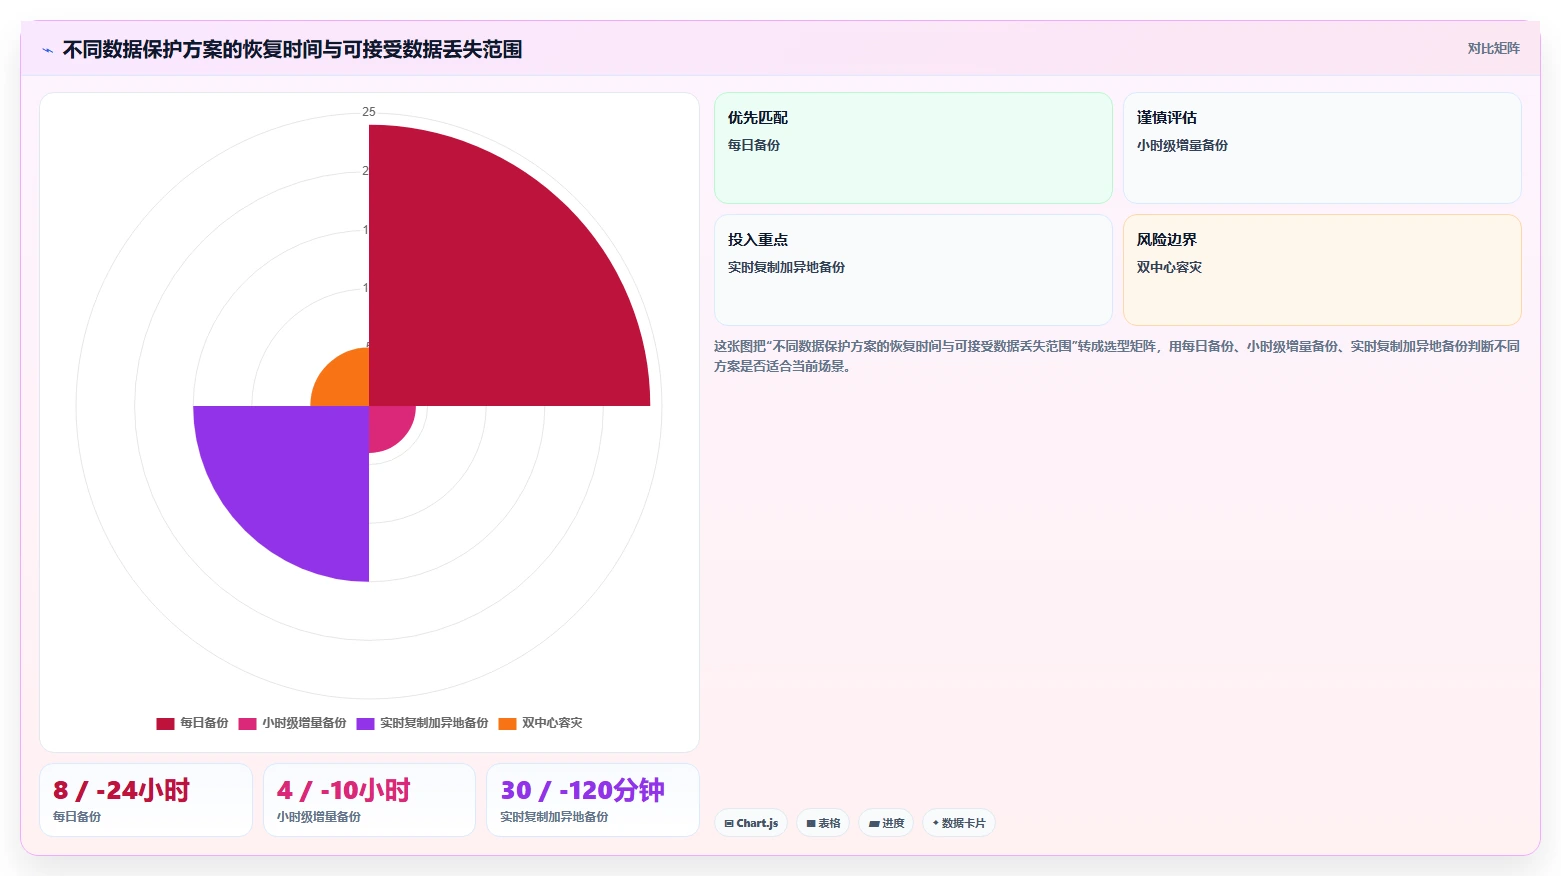
Task: Select the 30 / -120分钟 stat card
Action: (x=592, y=800)
